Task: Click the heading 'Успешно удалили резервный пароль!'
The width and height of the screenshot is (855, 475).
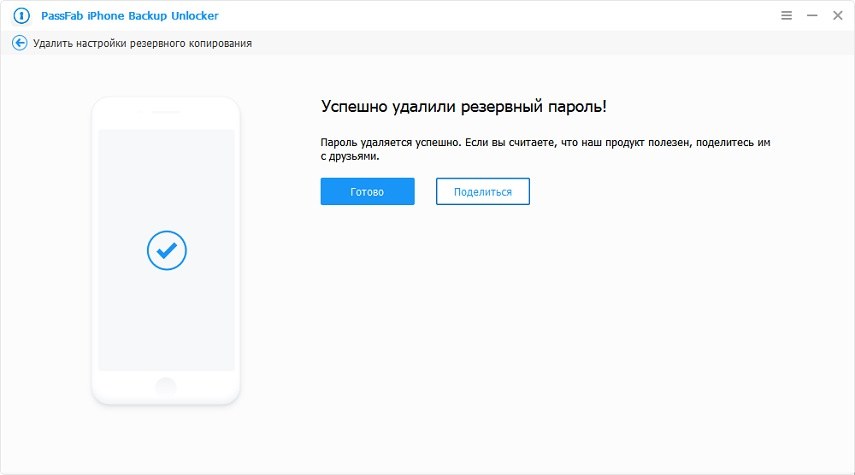Action: pos(463,106)
